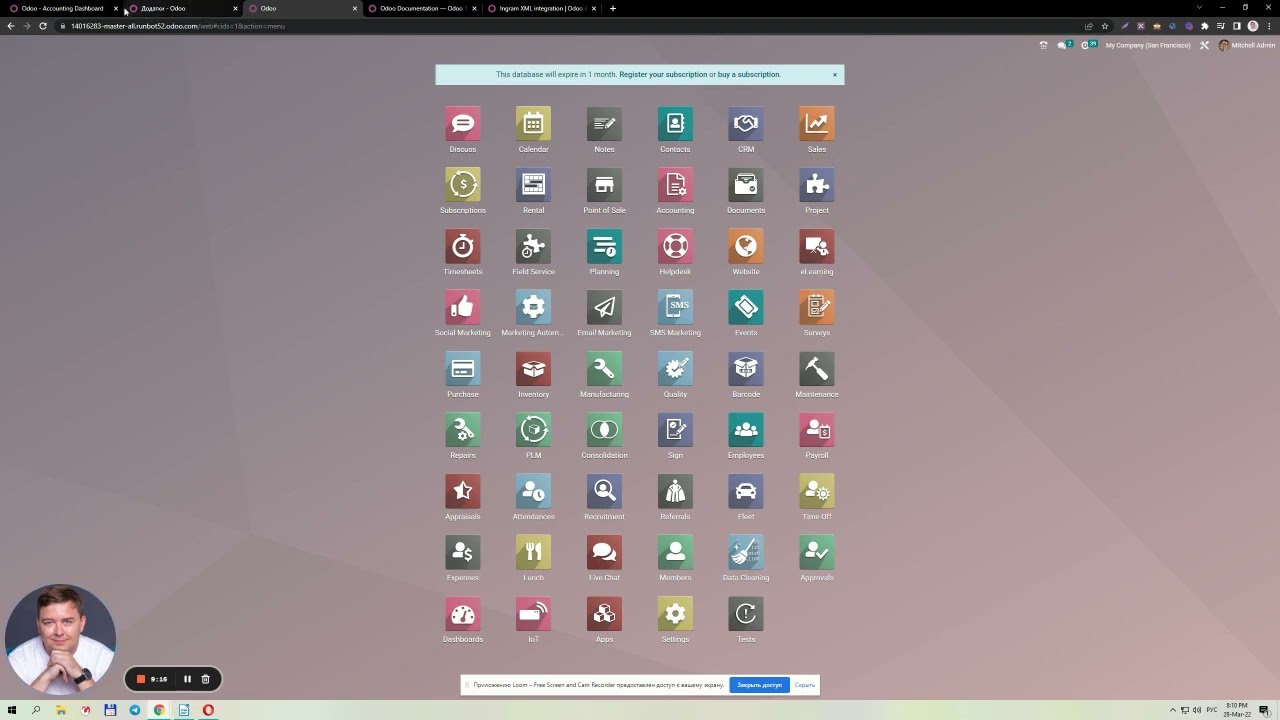1280x720 pixels.
Task: Launch the IoT app
Action: (534, 614)
